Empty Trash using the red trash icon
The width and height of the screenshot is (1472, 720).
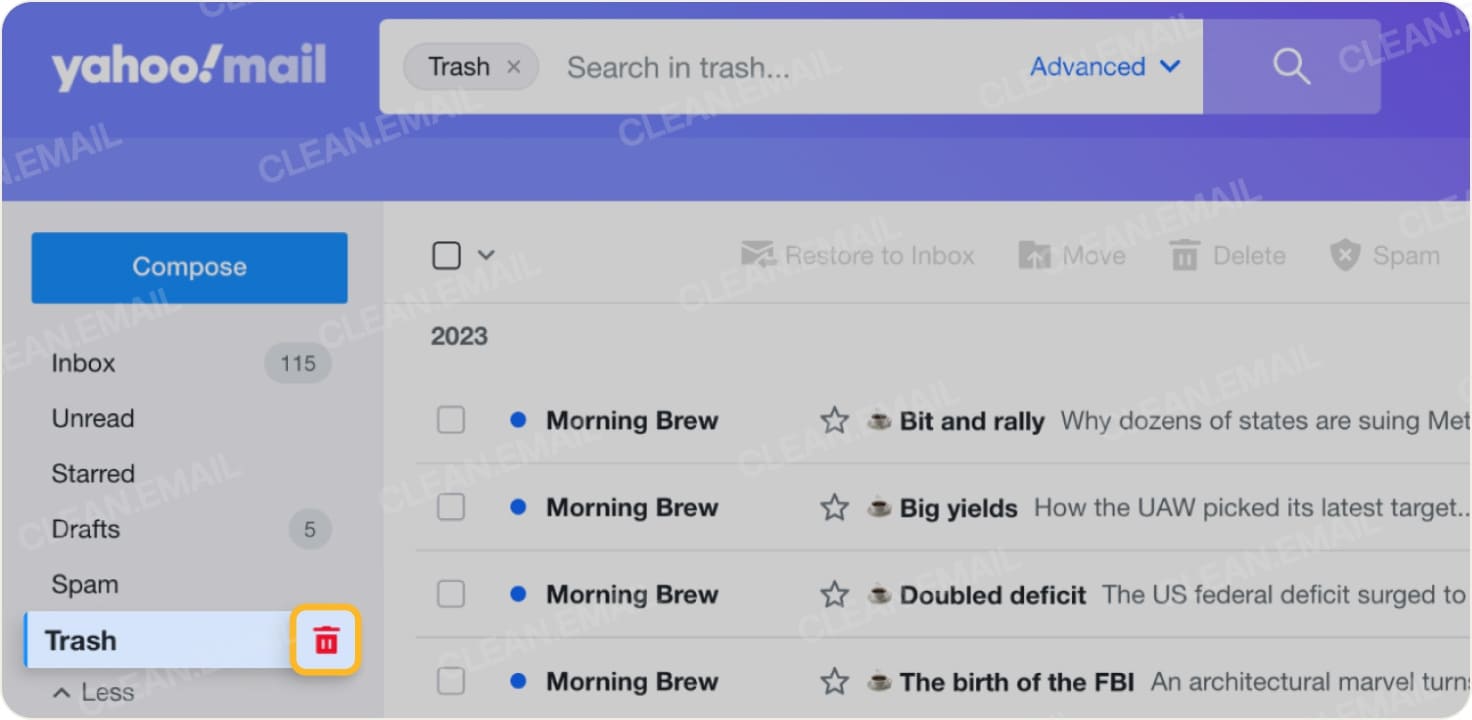(x=325, y=640)
